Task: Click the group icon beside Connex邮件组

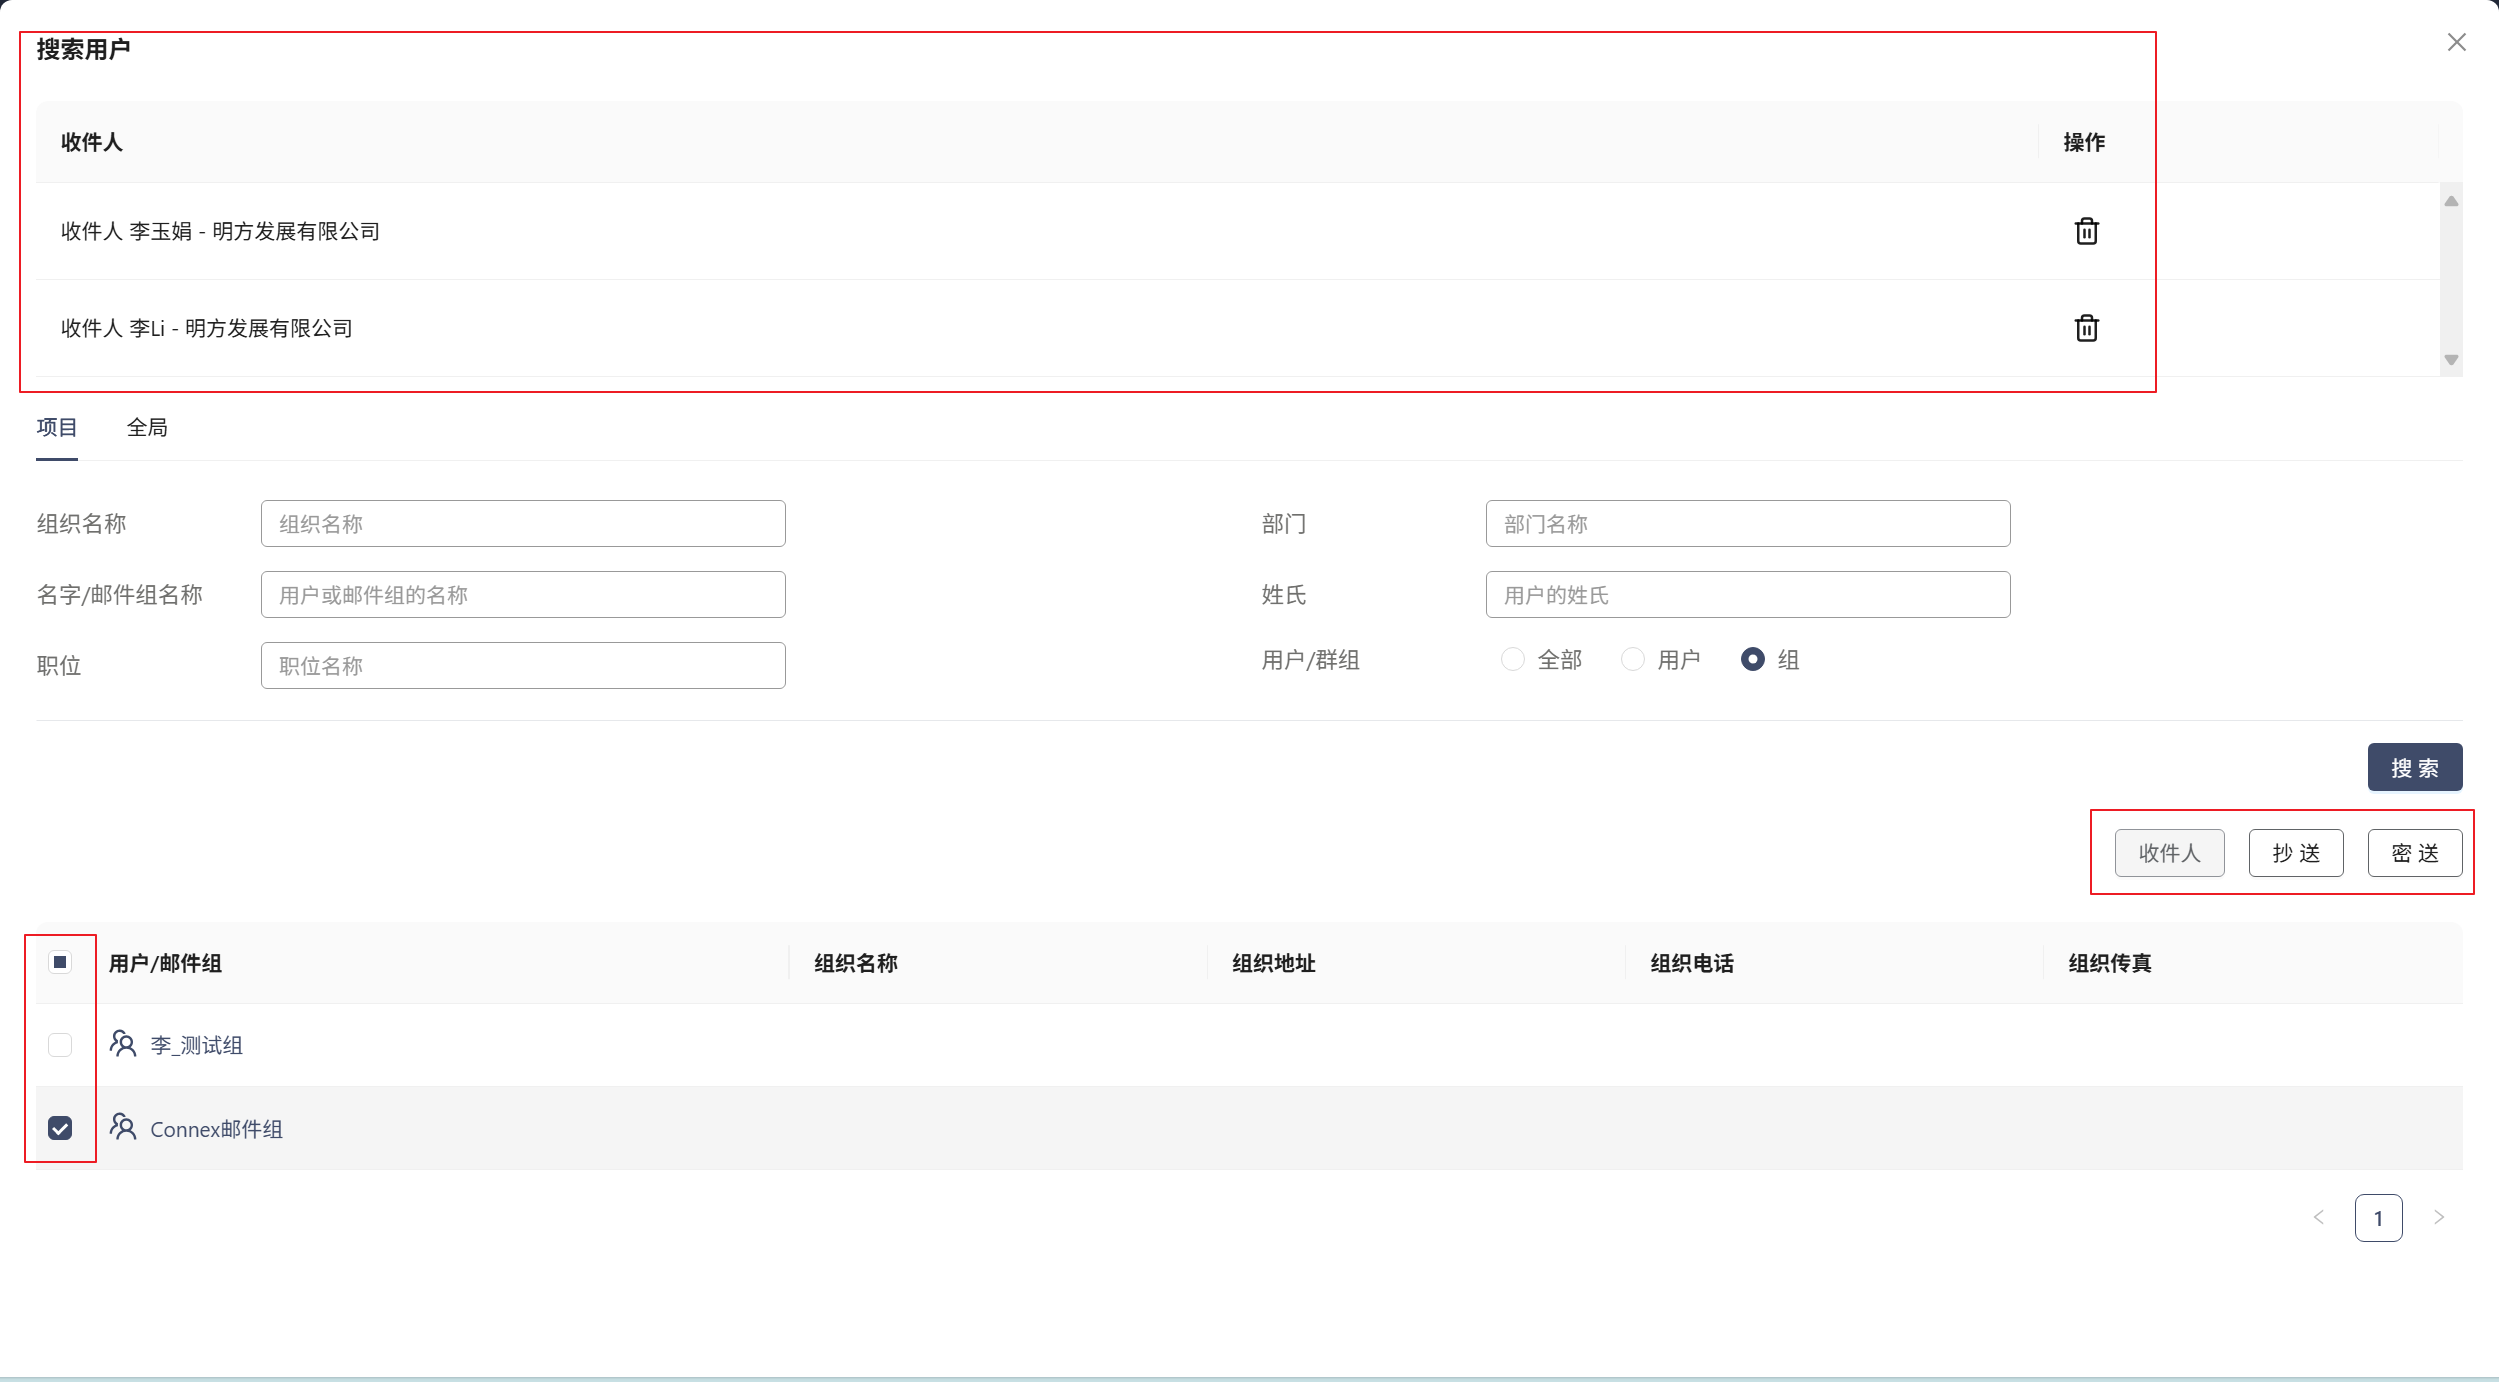Action: 123,1127
